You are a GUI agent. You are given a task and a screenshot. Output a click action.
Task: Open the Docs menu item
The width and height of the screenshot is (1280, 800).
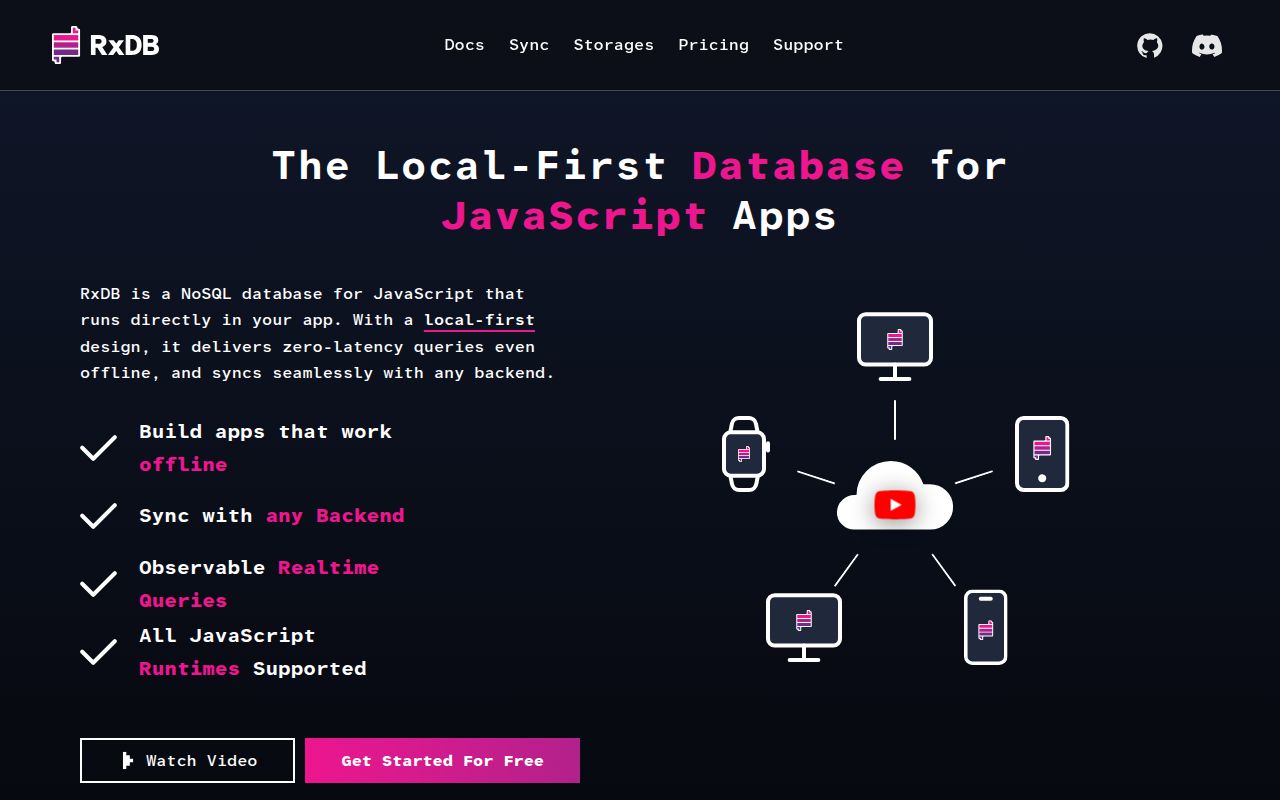(x=465, y=45)
